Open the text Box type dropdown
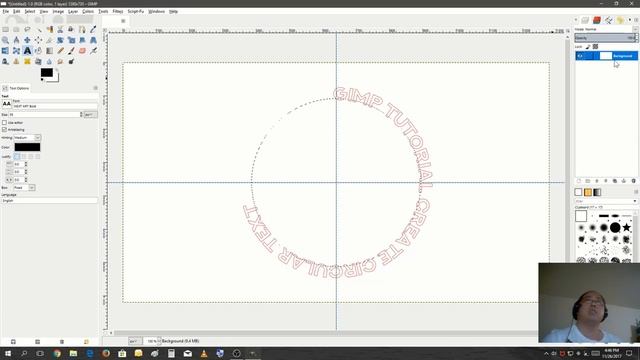This screenshot has height=360, width=640. tap(24, 188)
